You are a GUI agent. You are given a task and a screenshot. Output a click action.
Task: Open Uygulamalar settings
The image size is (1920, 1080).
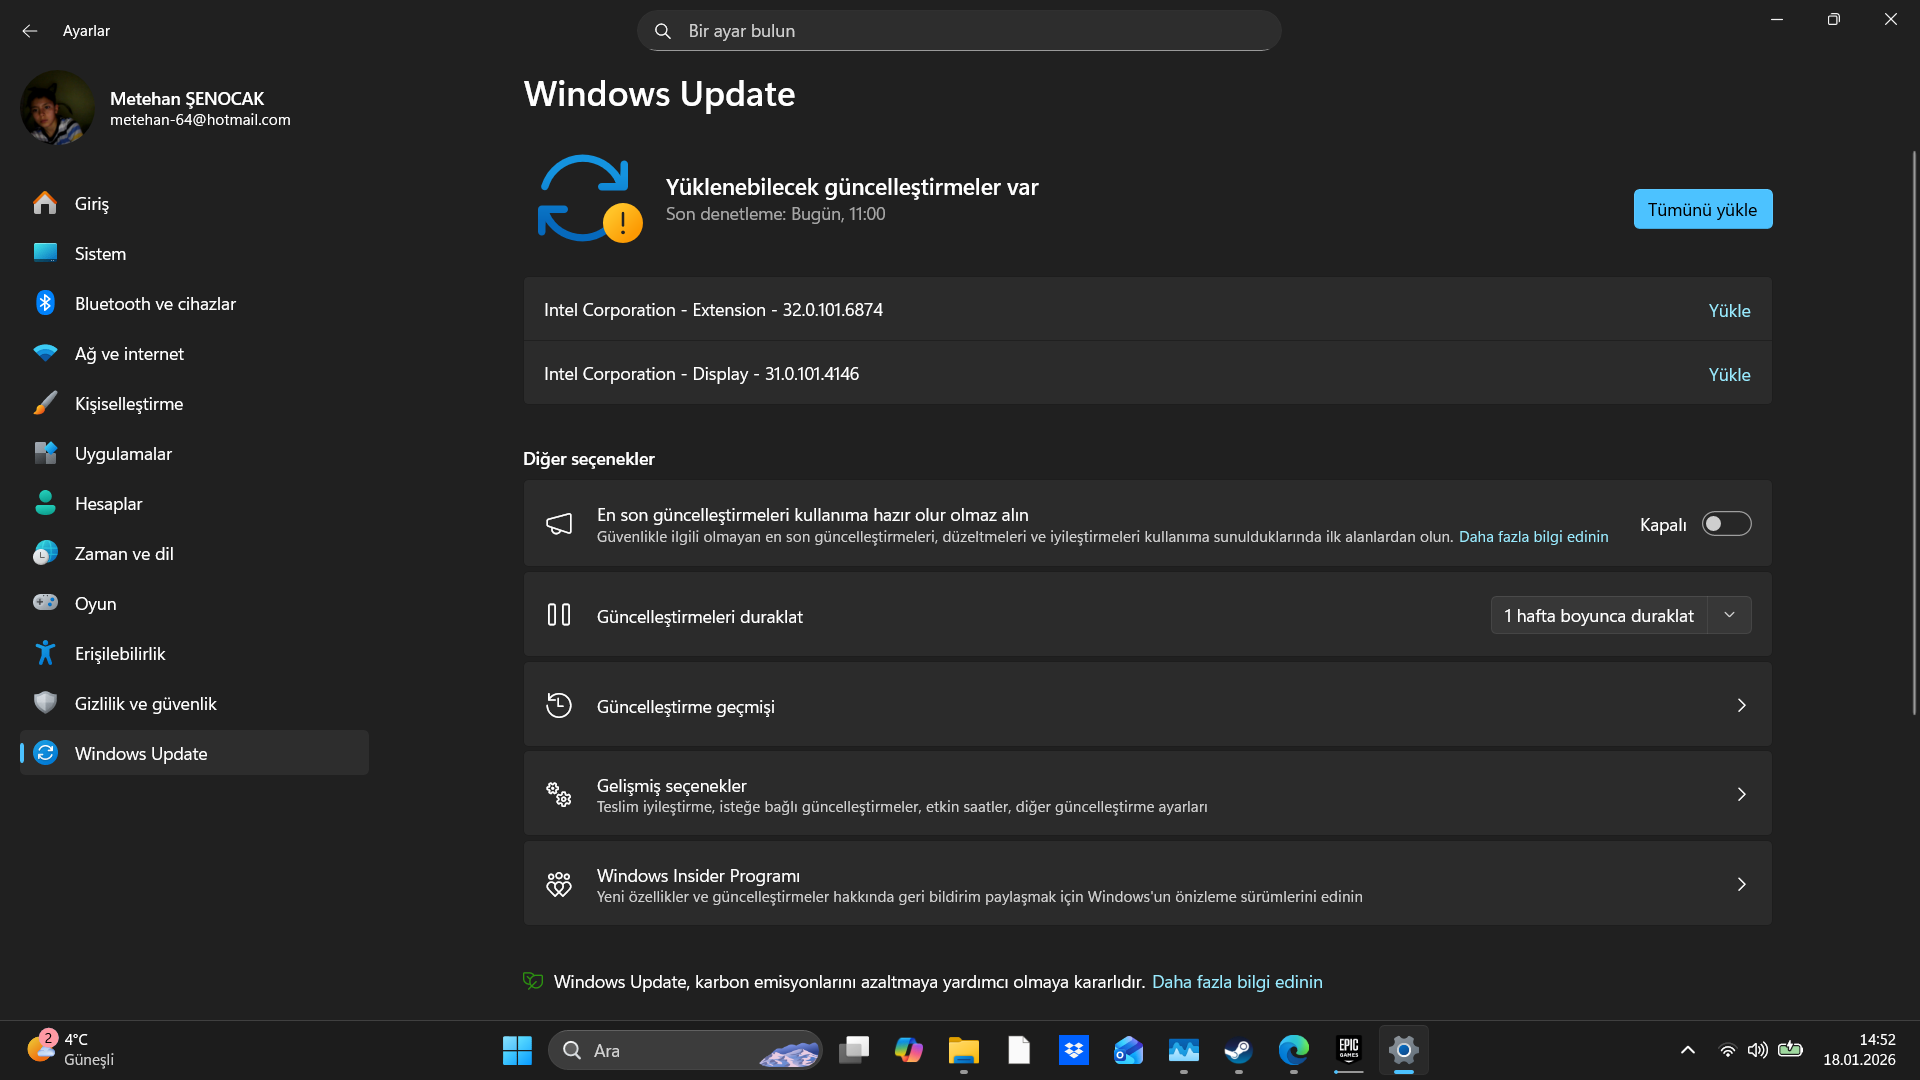coord(194,453)
